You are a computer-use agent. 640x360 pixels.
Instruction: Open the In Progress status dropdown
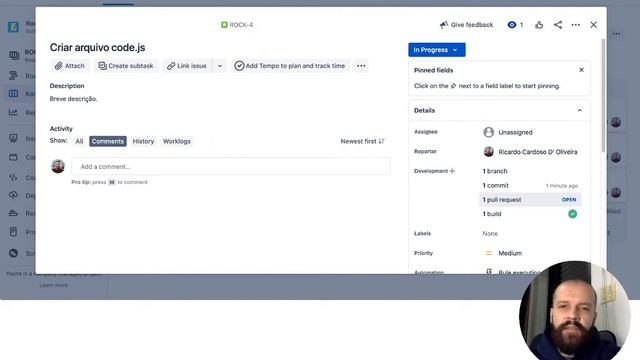click(437, 50)
